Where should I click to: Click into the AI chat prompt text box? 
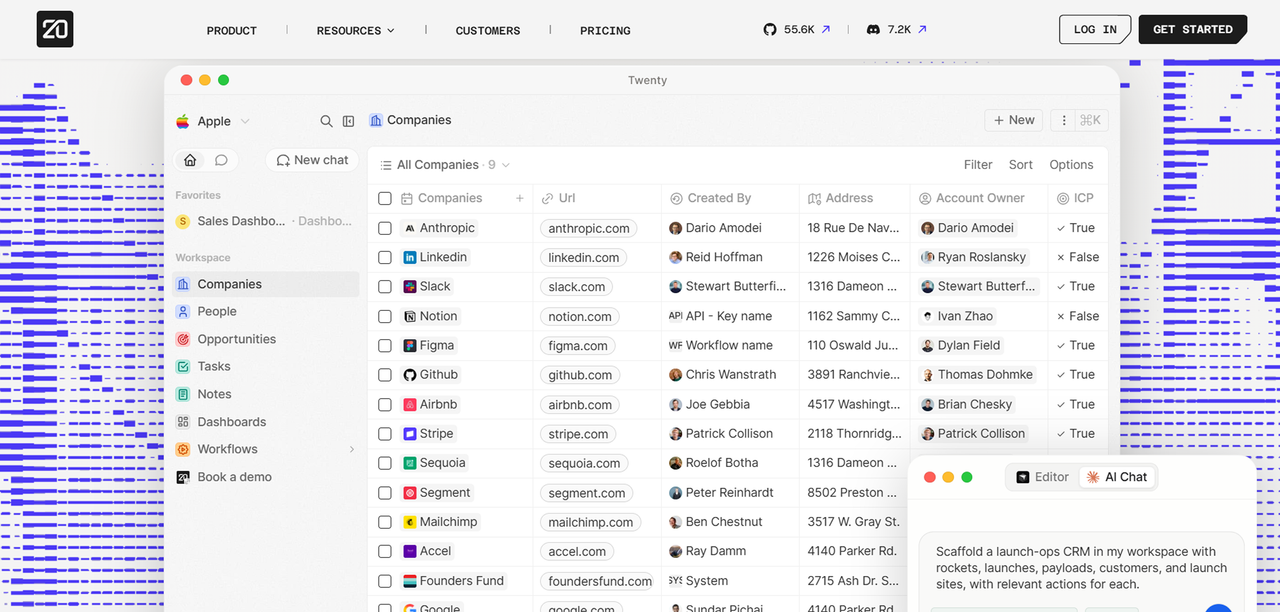point(1081,567)
